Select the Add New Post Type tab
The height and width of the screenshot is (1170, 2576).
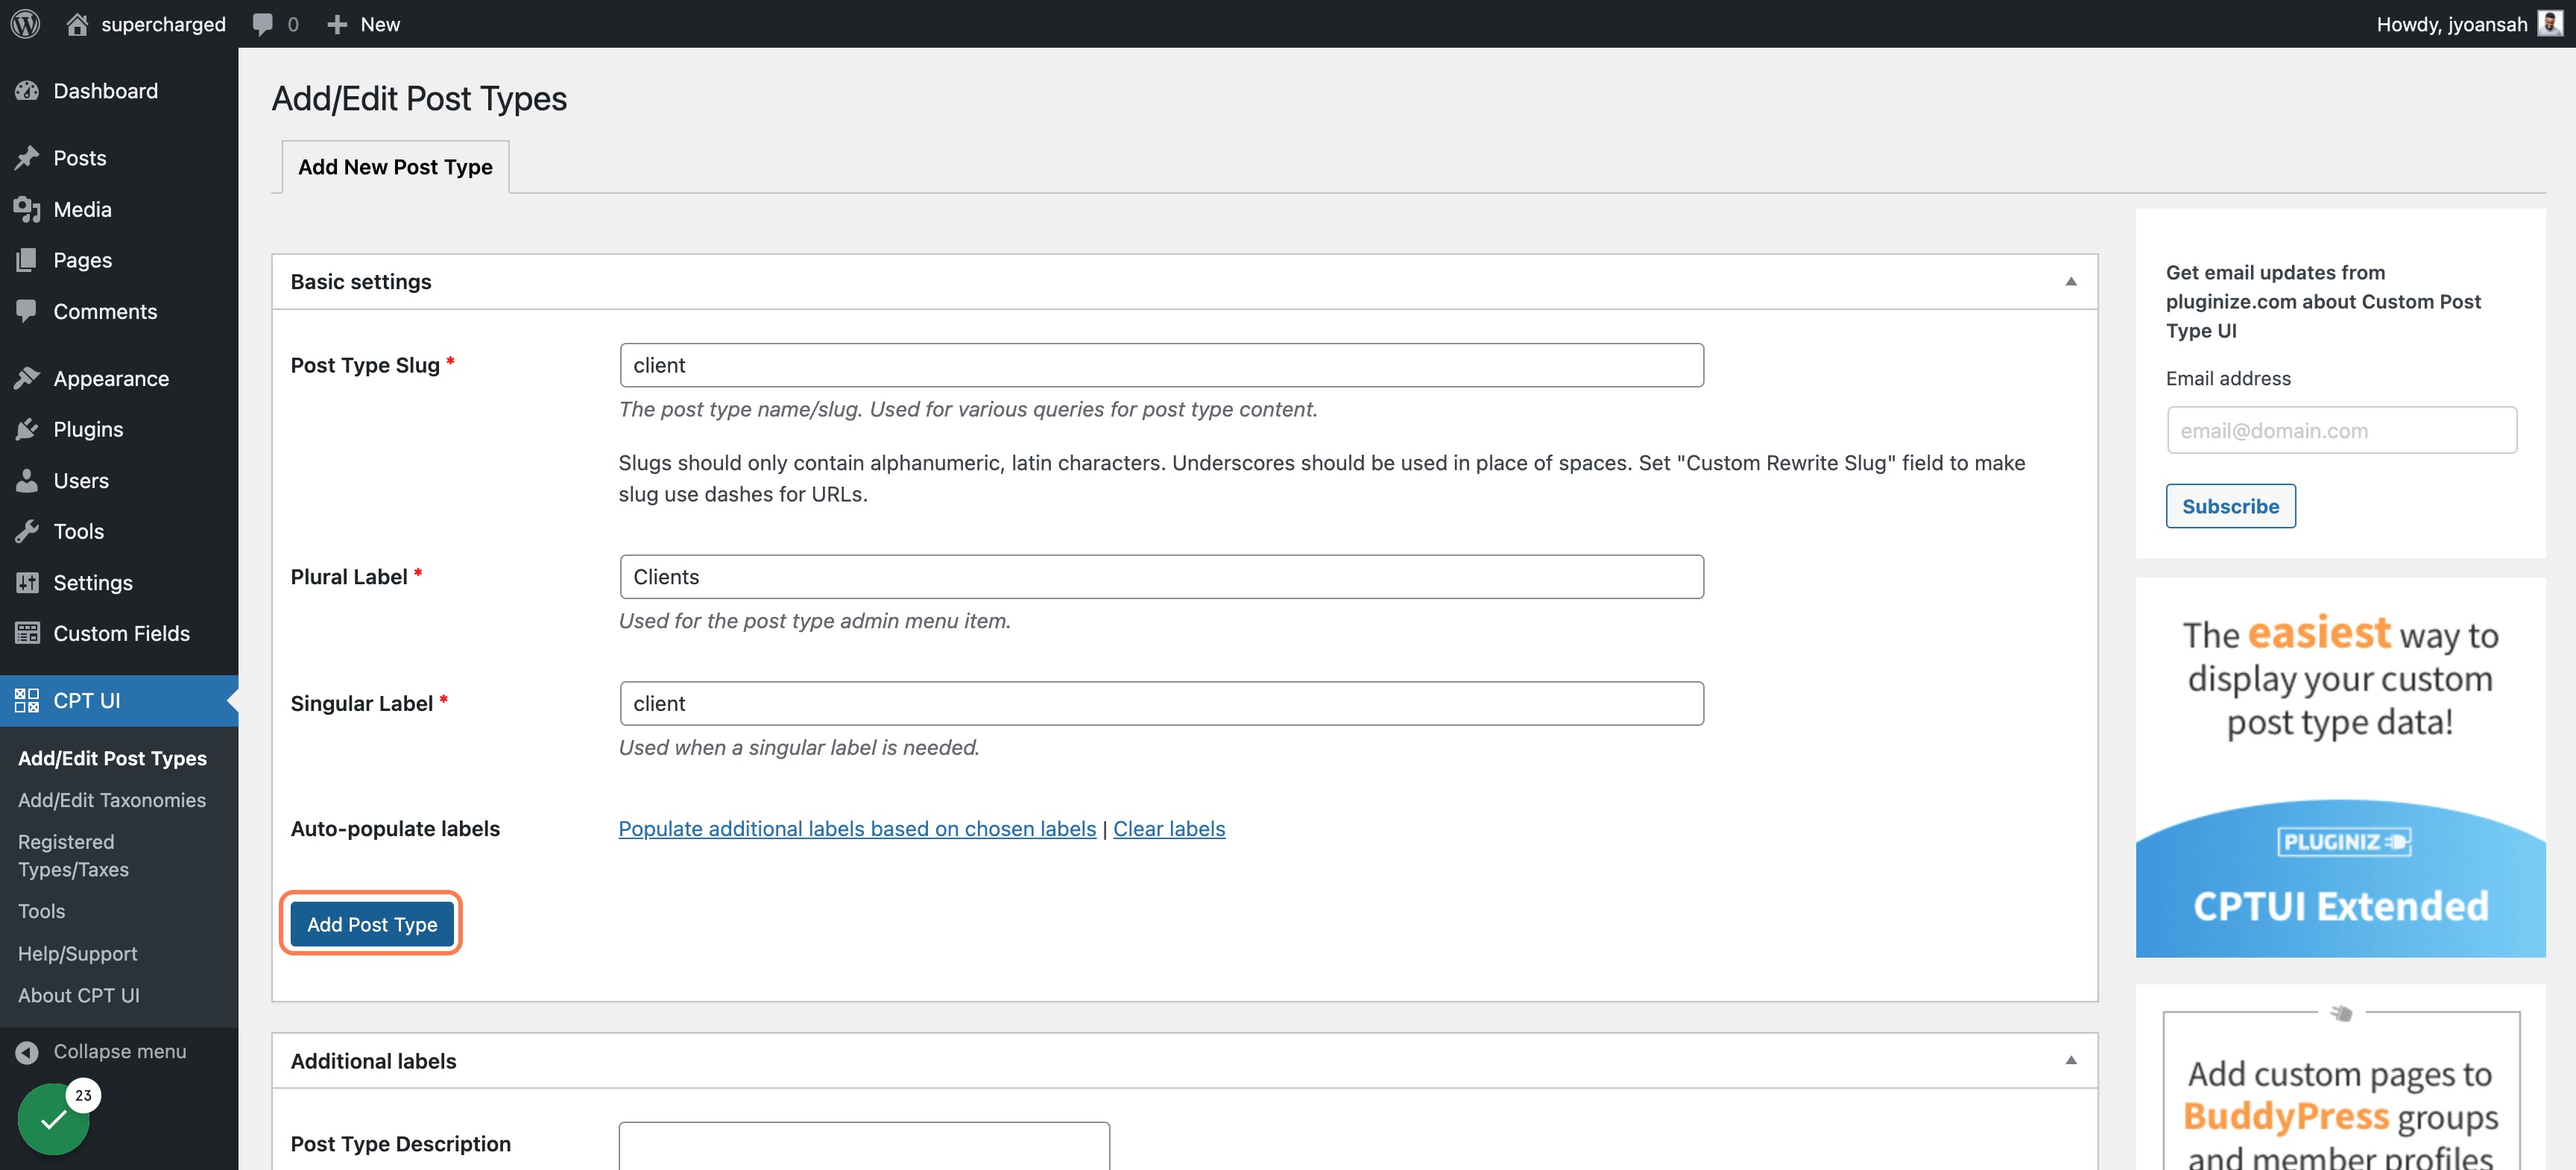395,167
